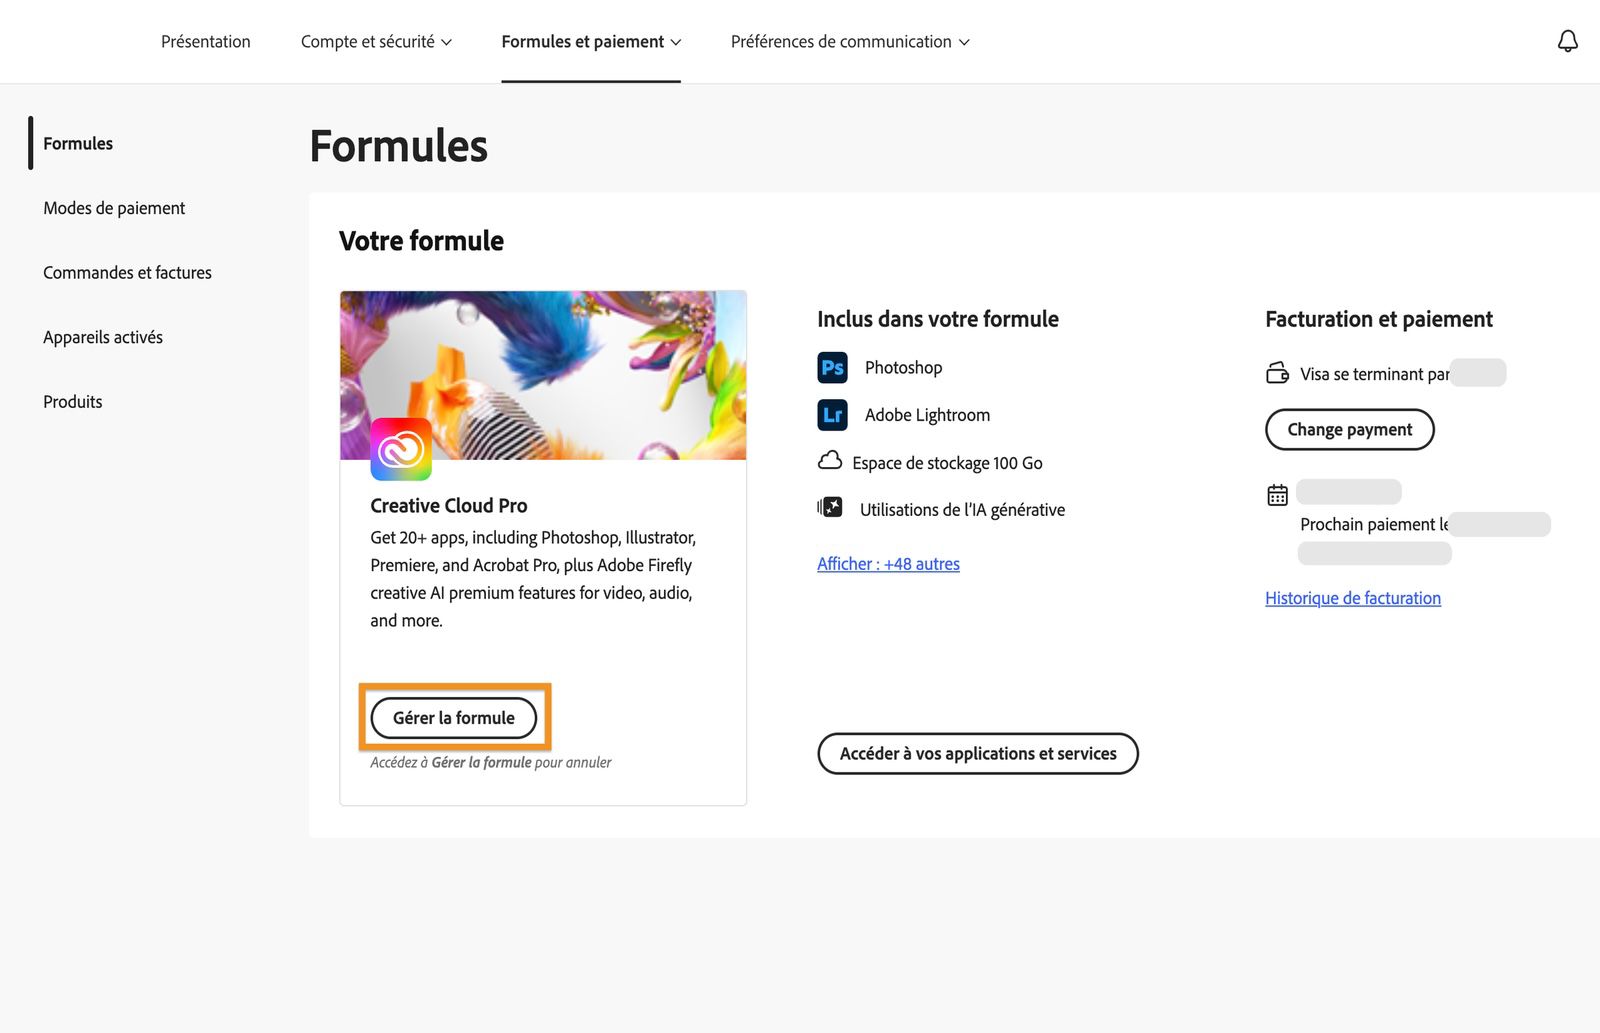Screen dimensions: 1600x1033
Task: Select Formules in the sidebar
Action: (78, 143)
